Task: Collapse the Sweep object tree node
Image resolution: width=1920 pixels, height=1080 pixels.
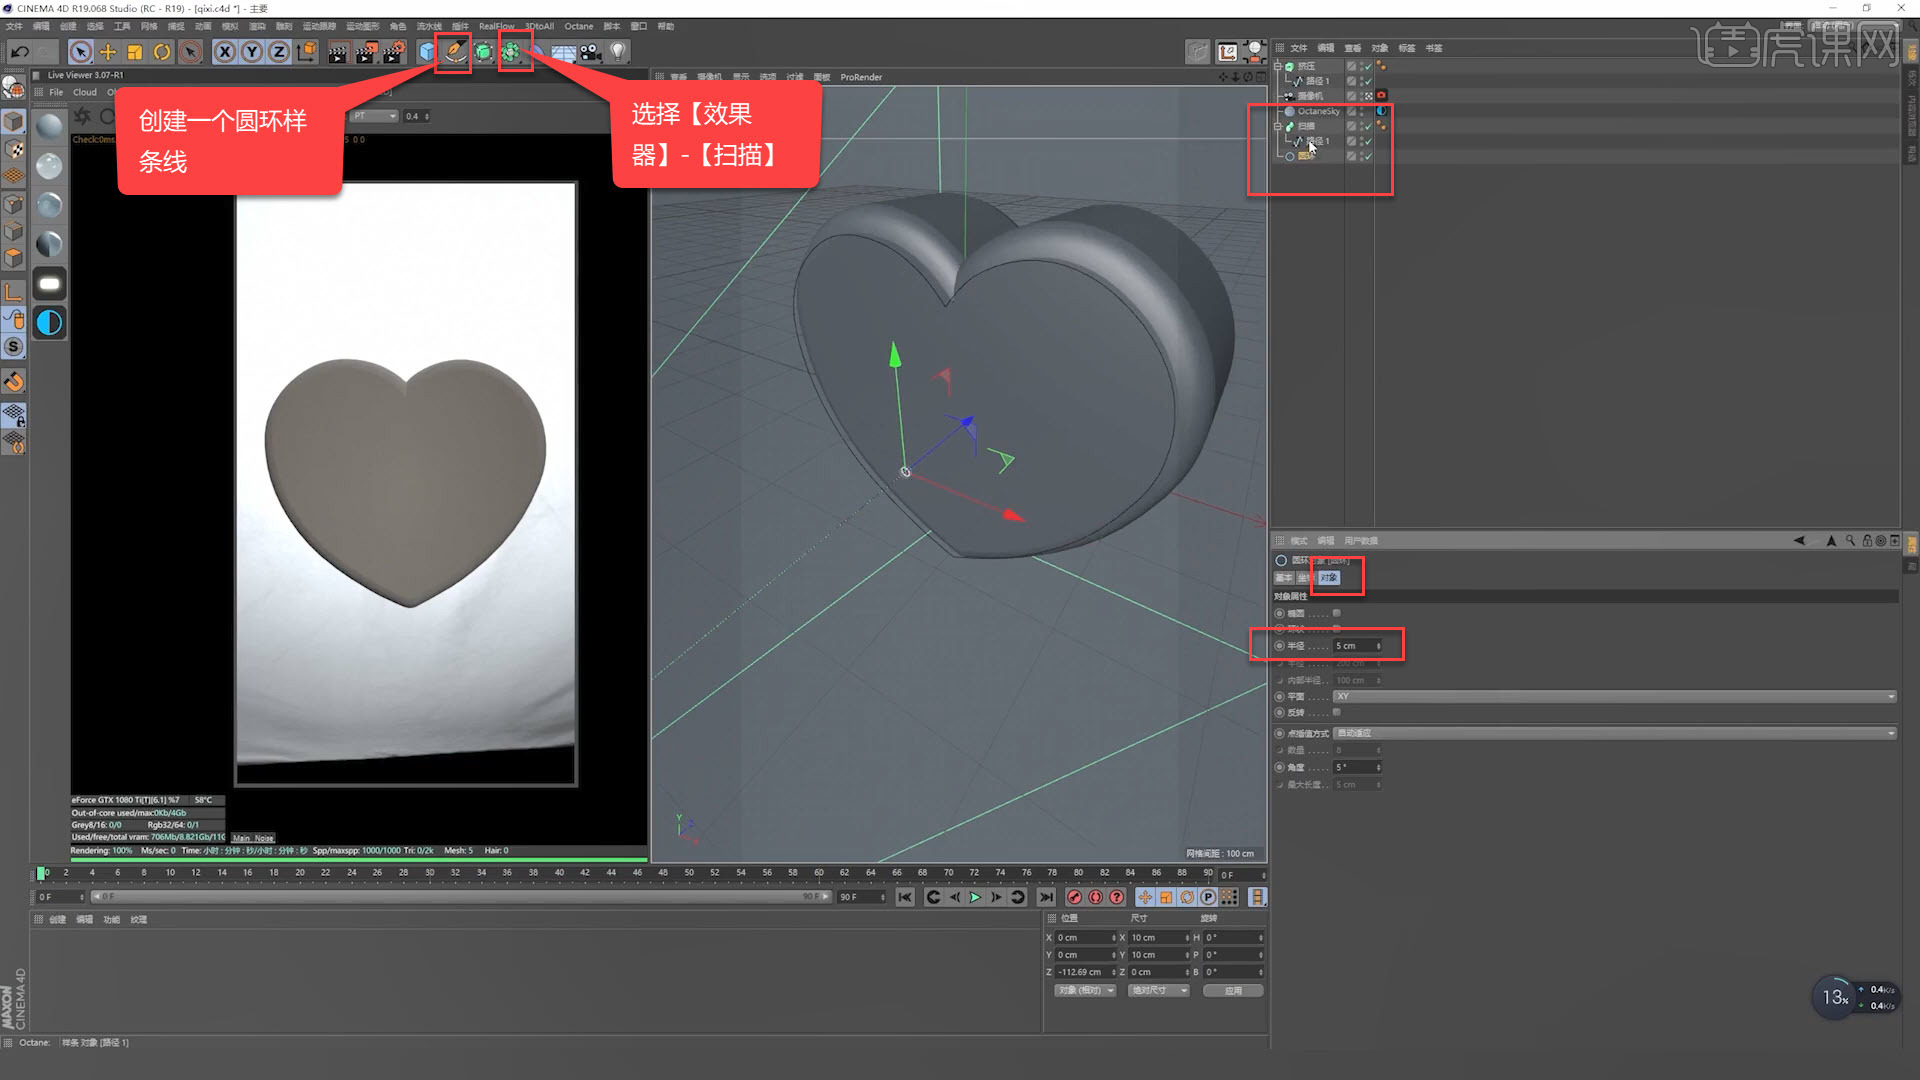Action: (1277, 126)
